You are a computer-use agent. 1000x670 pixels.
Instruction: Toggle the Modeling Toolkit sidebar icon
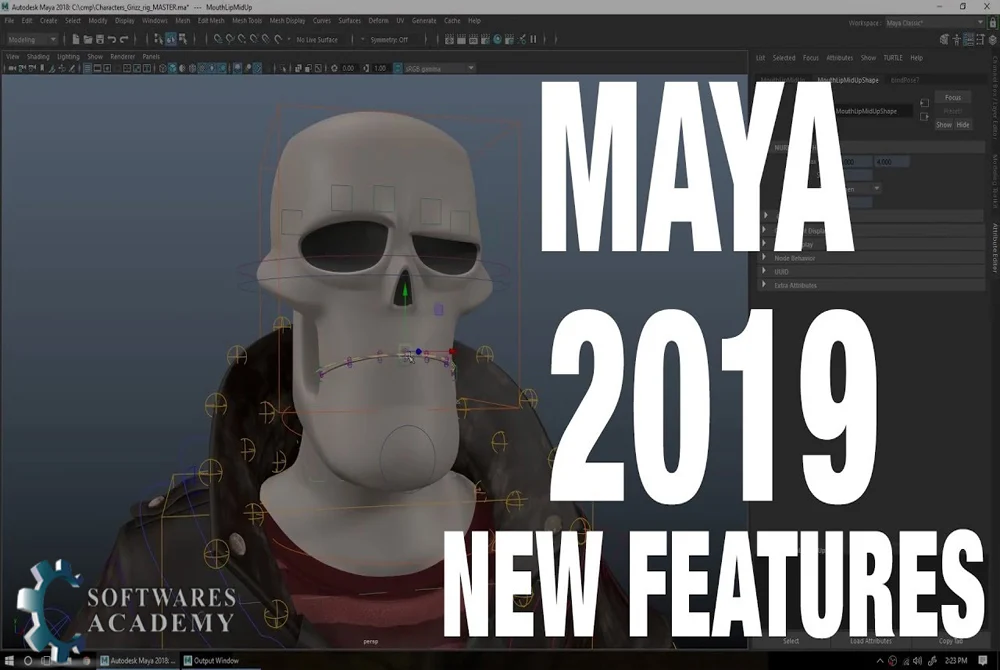[945, 40]
